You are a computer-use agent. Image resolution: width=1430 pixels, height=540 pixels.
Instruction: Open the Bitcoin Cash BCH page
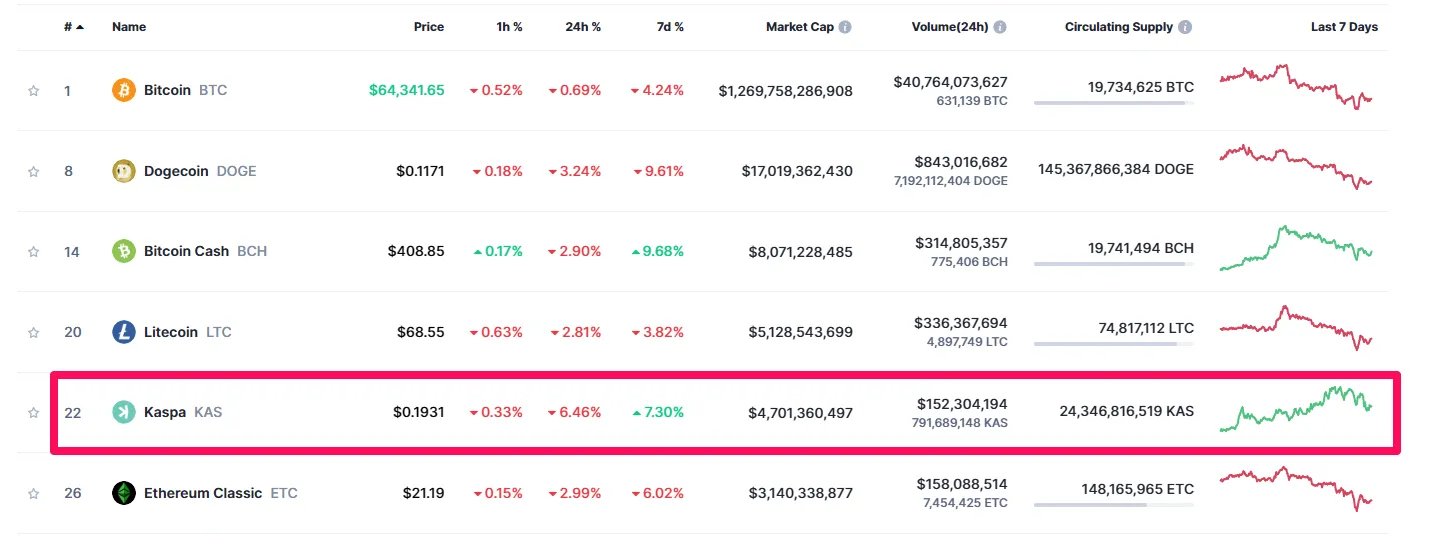click(x=206, y=251)
